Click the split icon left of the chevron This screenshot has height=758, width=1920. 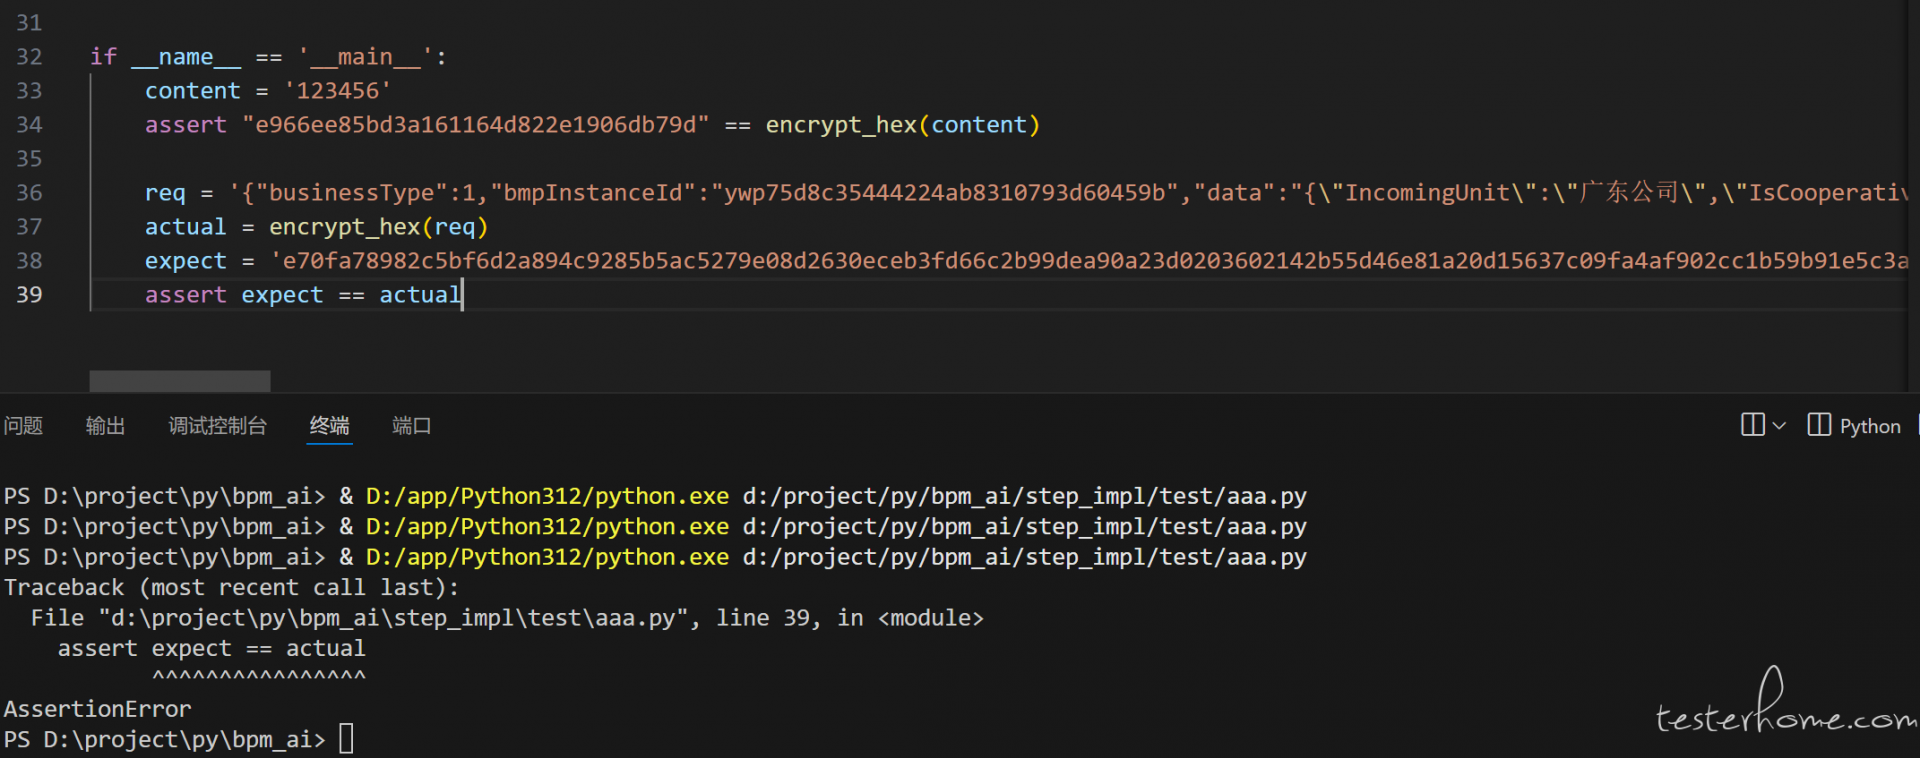coord(1752,425)
